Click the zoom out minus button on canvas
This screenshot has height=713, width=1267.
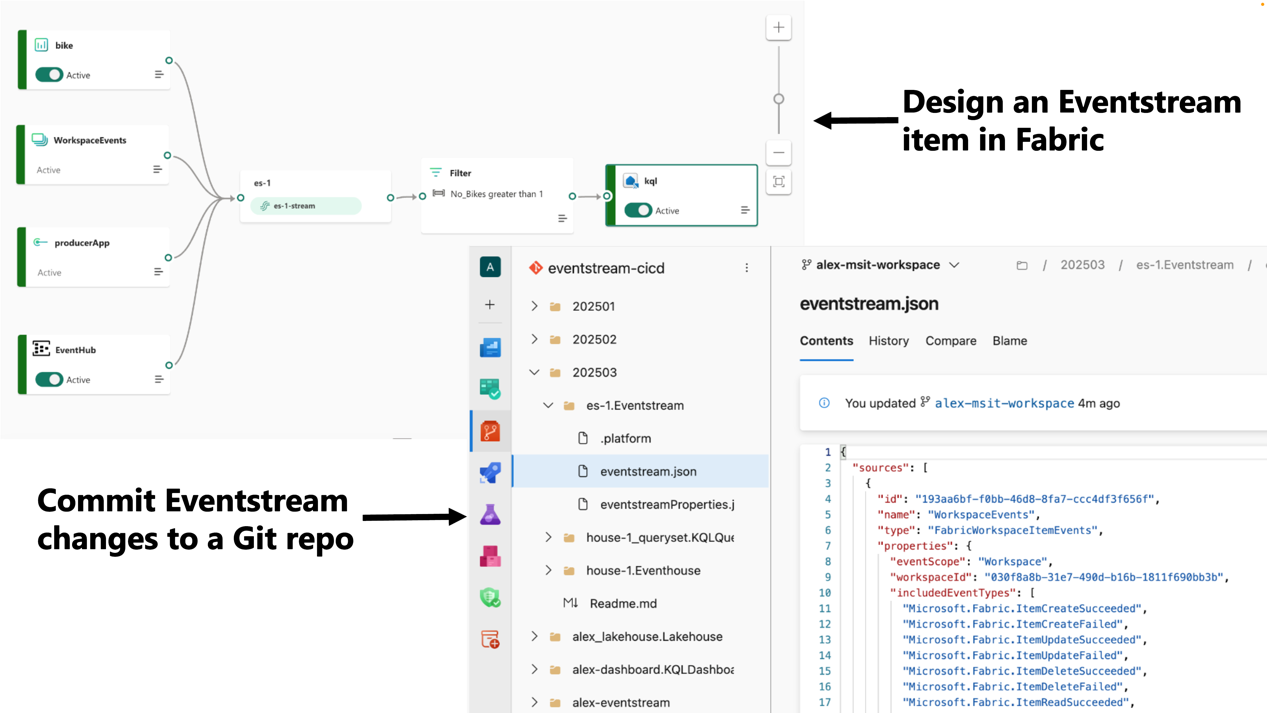click(778, 153)
